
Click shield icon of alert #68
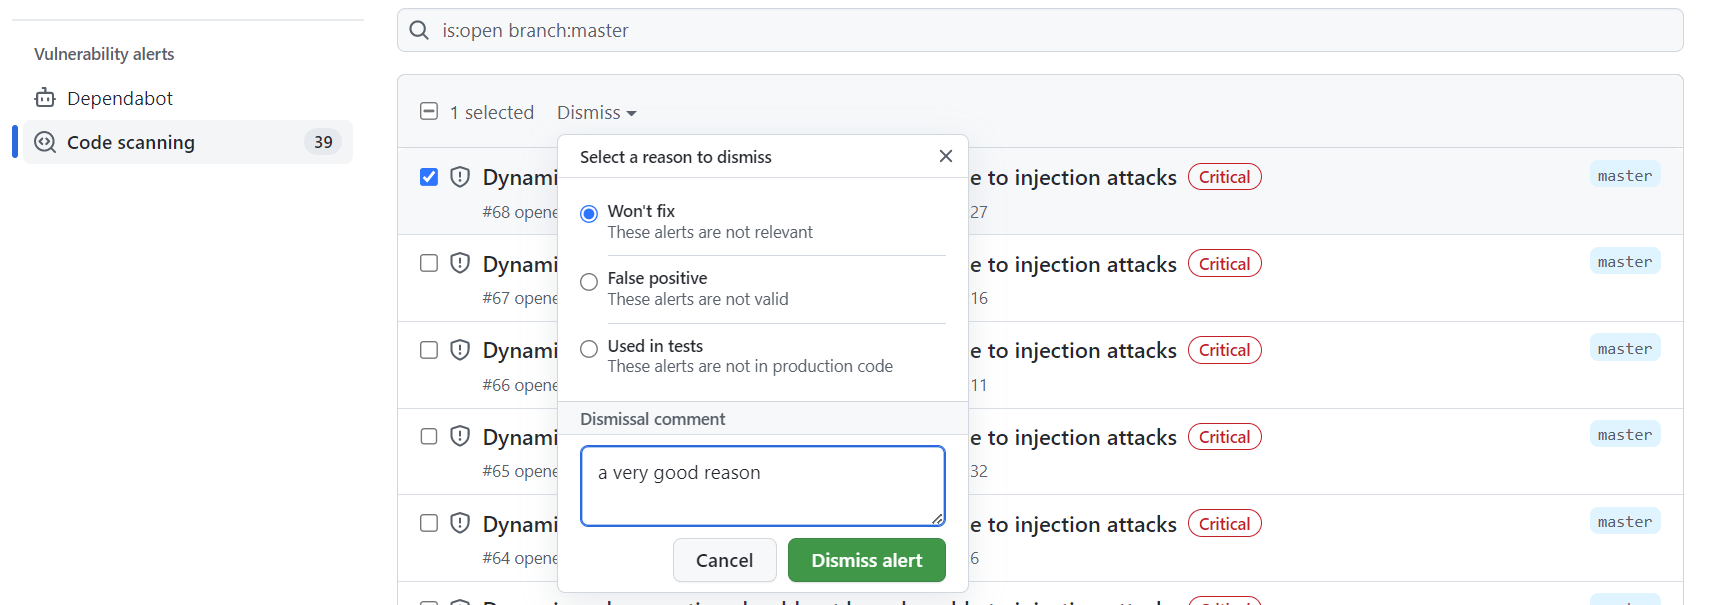460,177
